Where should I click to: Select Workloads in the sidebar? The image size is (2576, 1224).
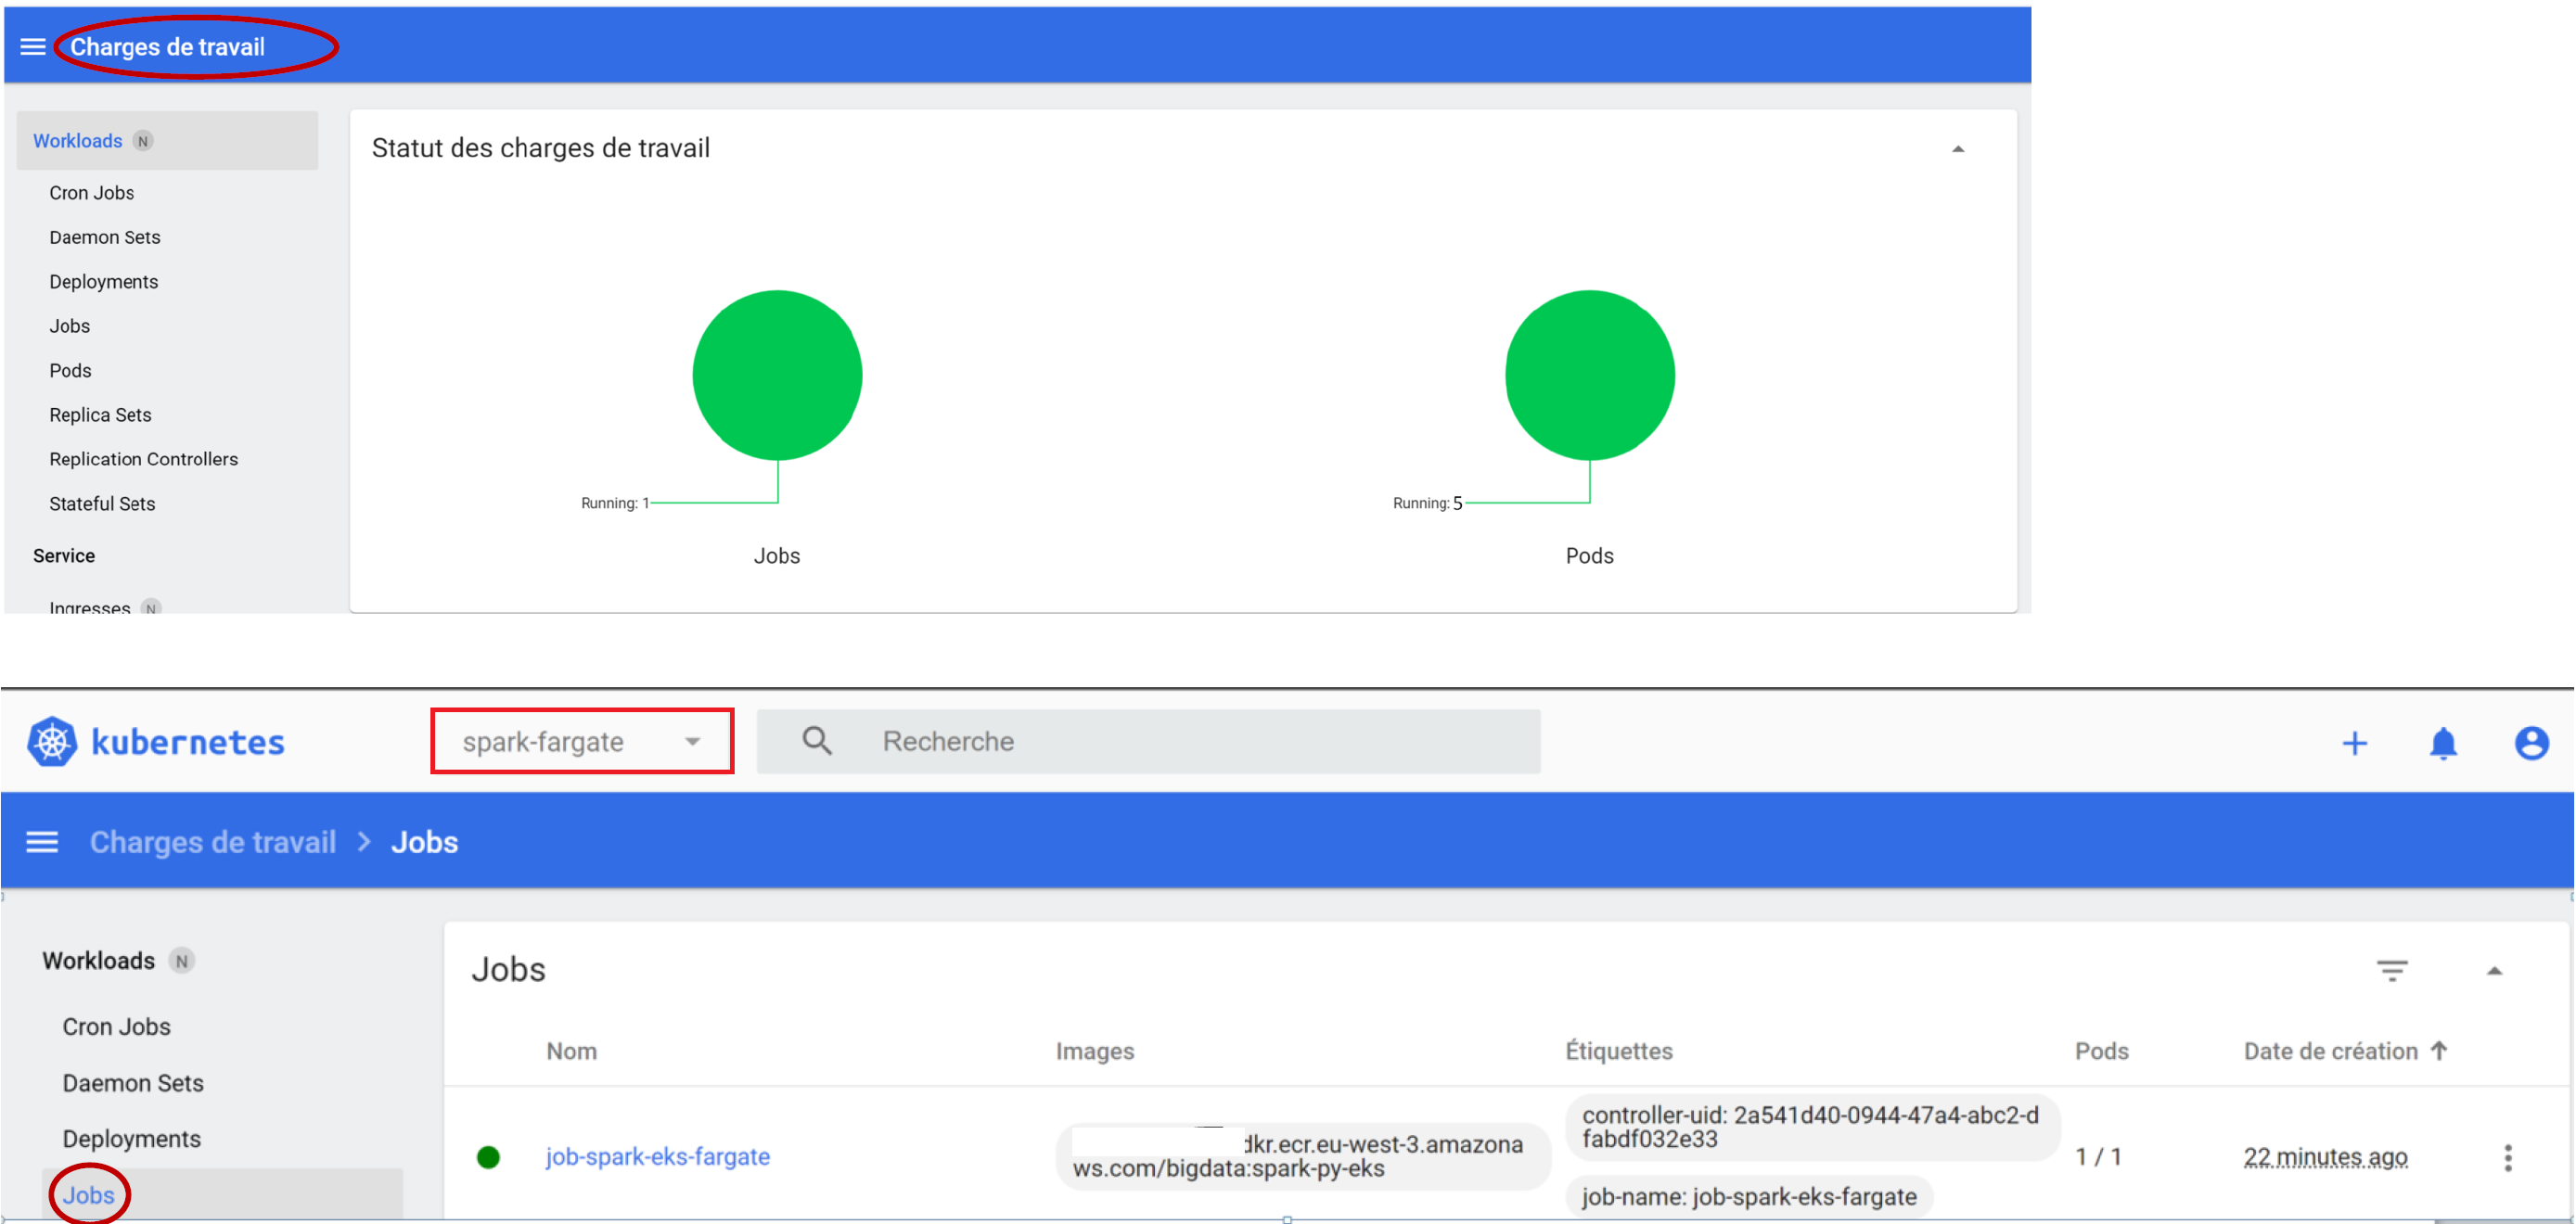point(78,140)
